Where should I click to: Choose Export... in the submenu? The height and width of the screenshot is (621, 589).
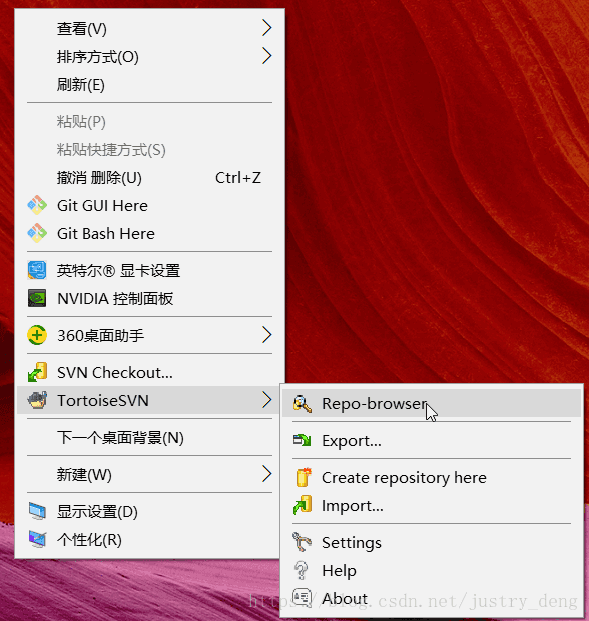[x=431, y=440]
